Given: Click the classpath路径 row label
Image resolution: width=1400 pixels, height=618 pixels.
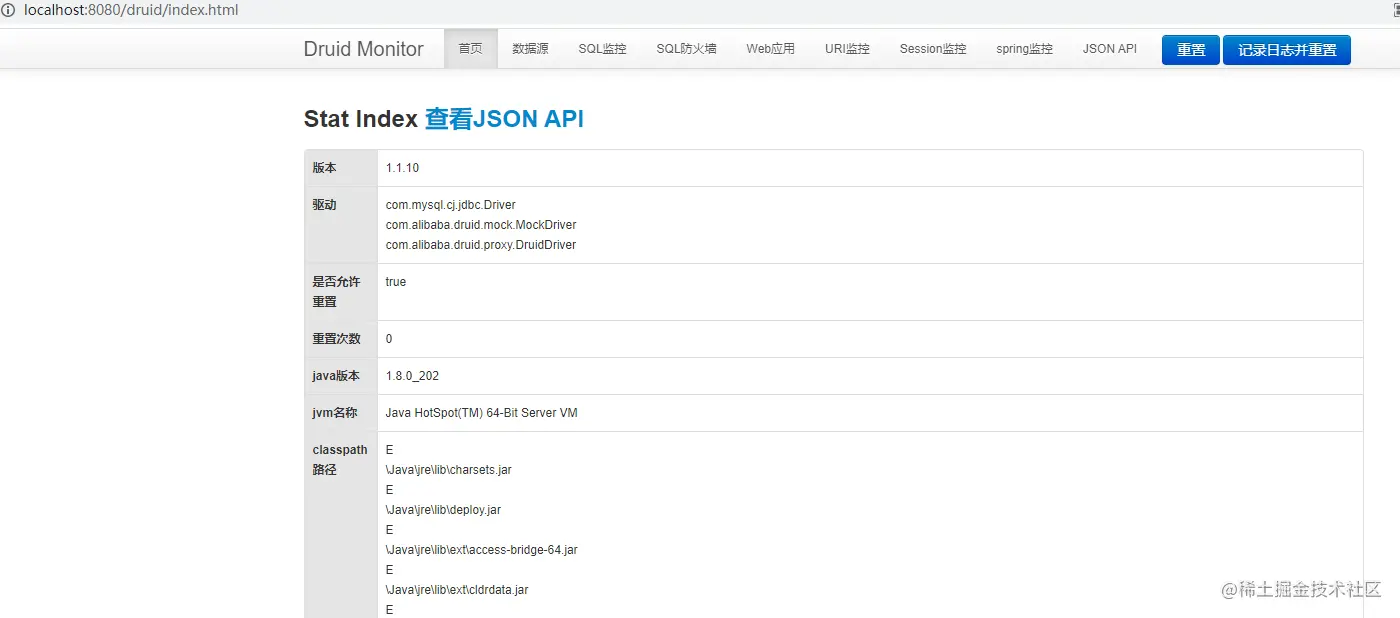Looking at the screenshot, I should click(x=340, y=460).
